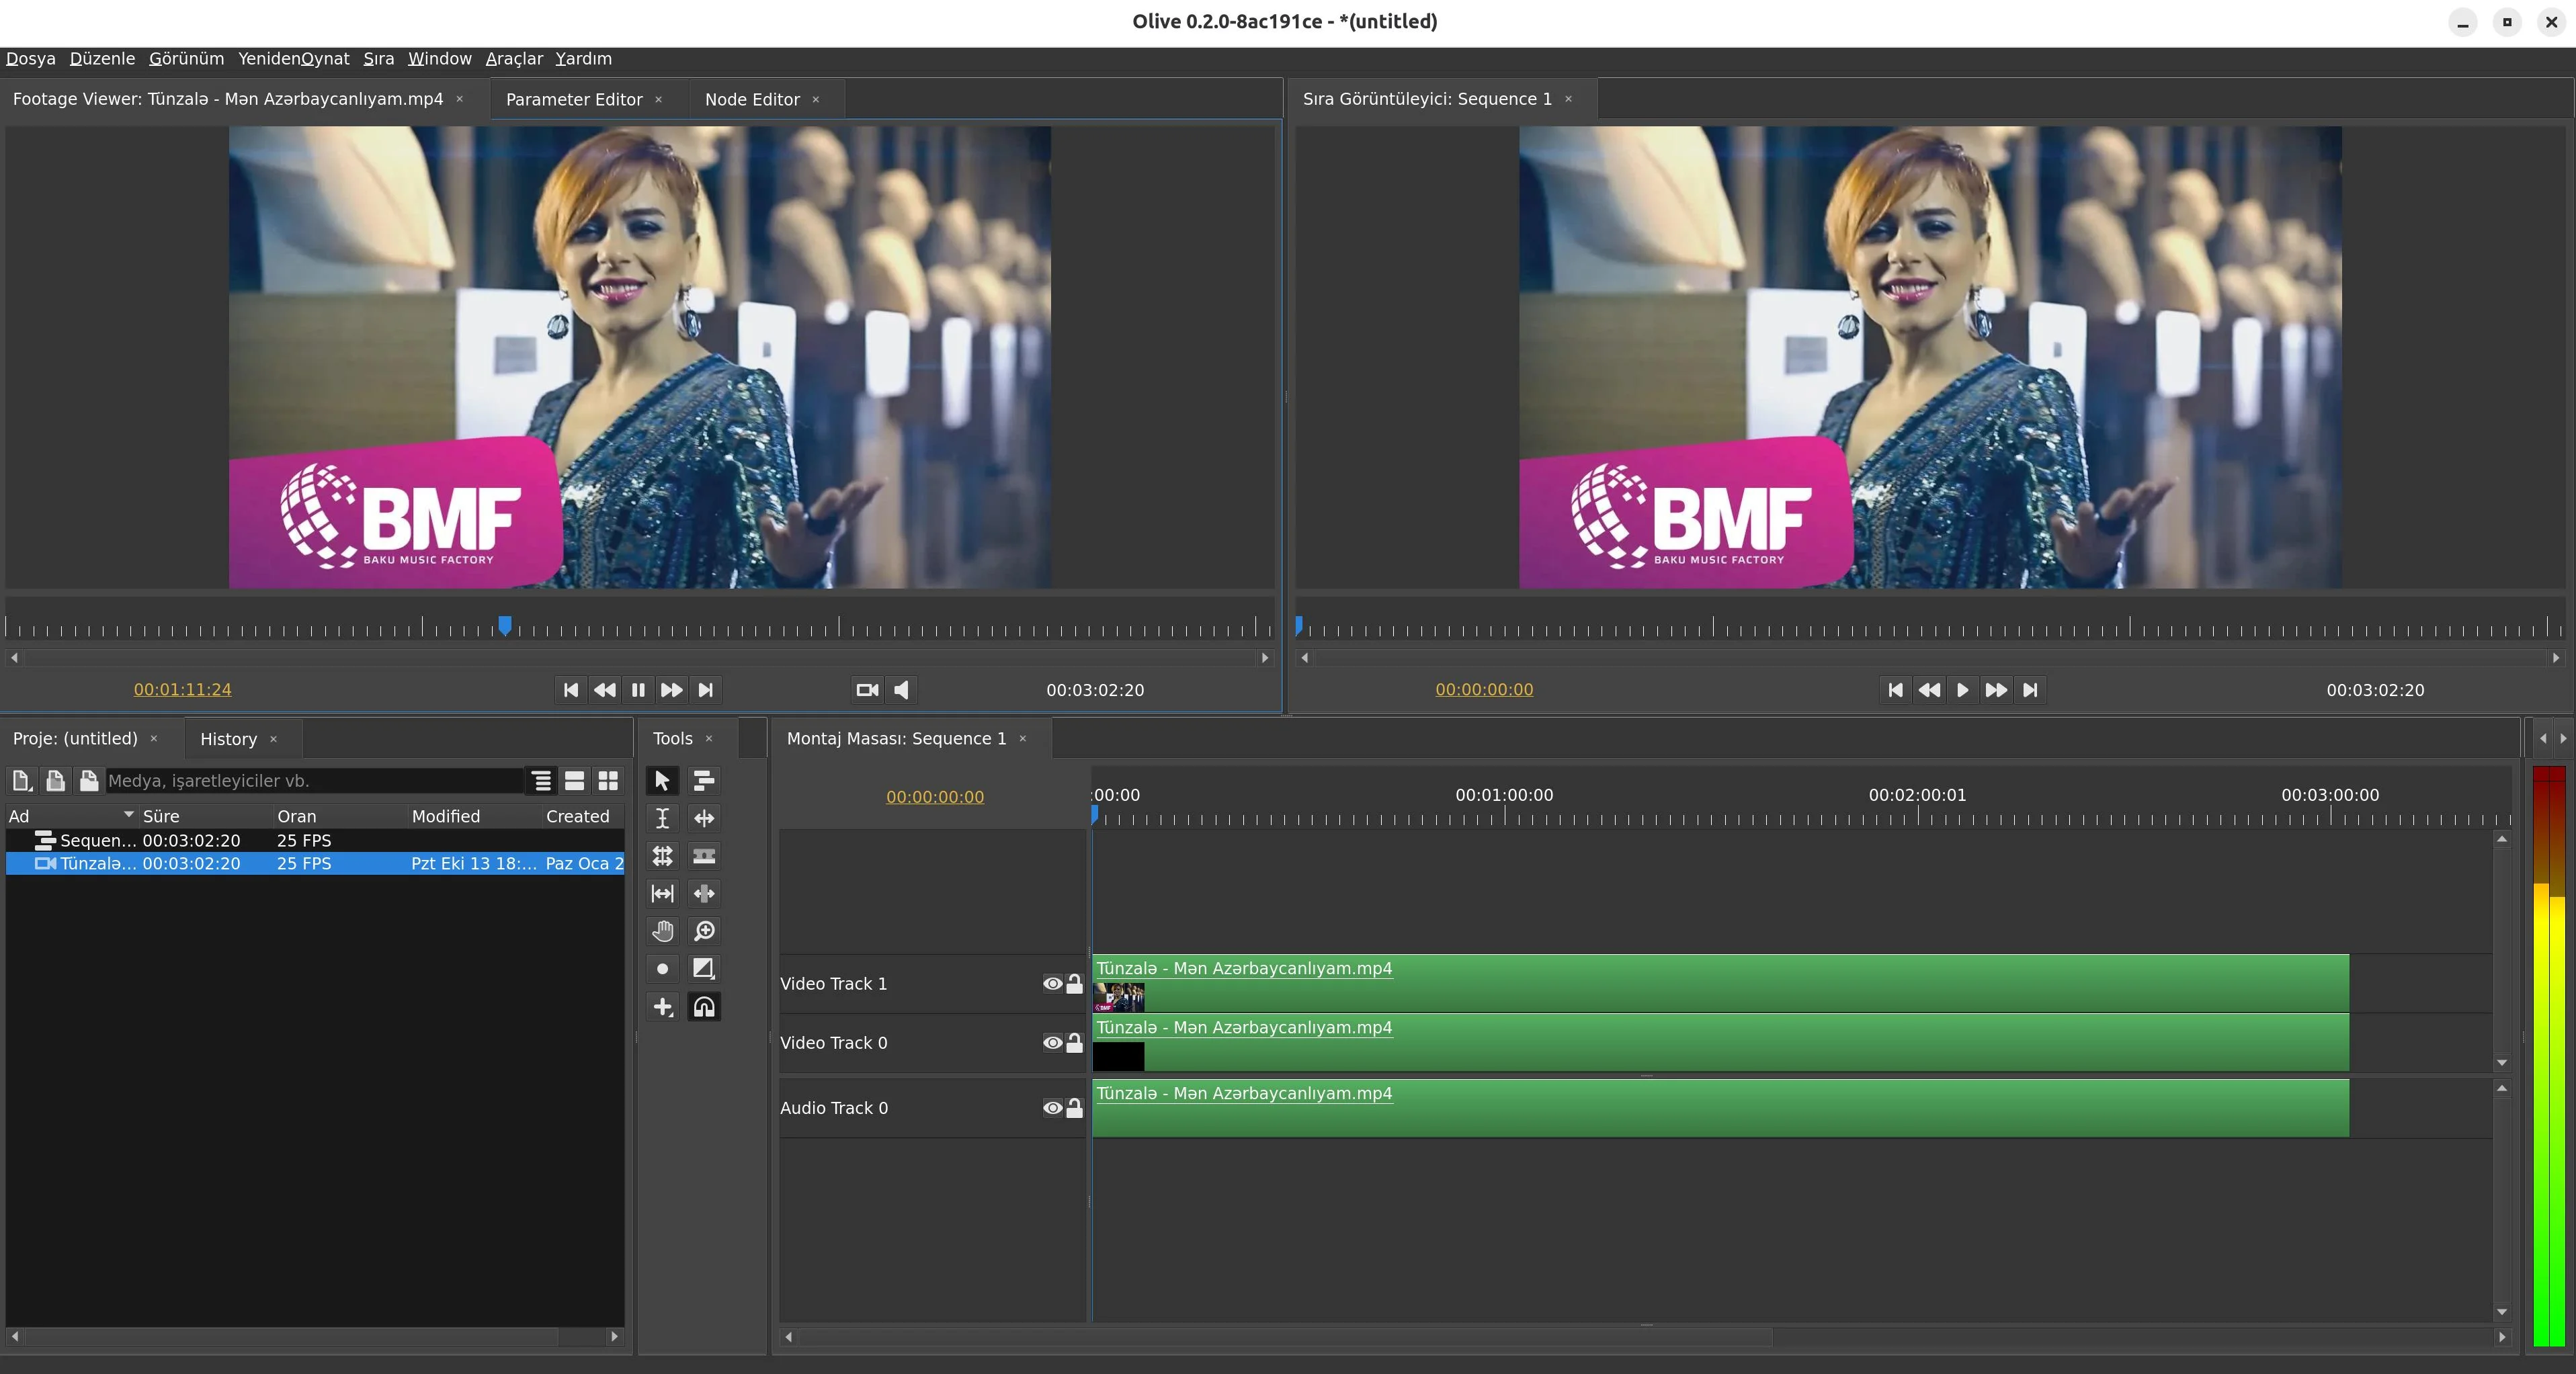Select the Ripple edit tool
2576x1374 pixels.
pos(704,818)
